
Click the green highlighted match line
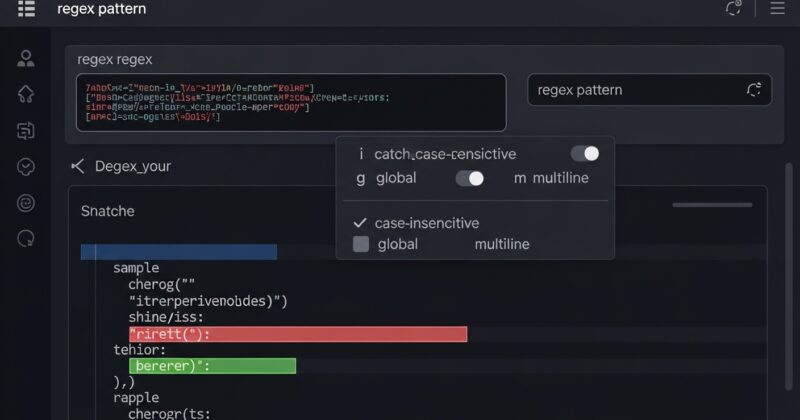click(212, 366)
